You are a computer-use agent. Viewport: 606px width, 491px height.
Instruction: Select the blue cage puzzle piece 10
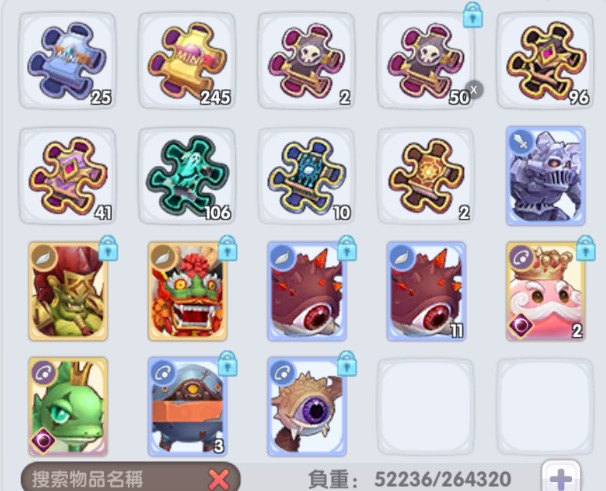pos(306,176)
